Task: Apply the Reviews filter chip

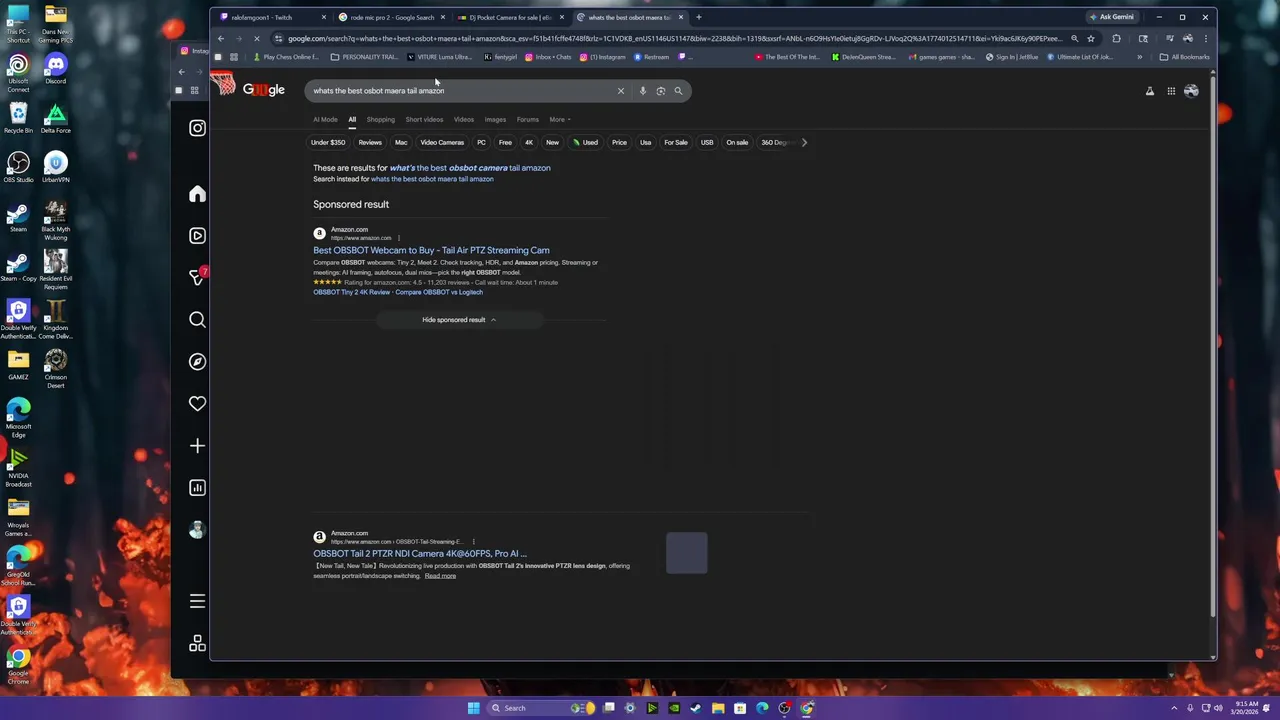Action: coord(370,143)
